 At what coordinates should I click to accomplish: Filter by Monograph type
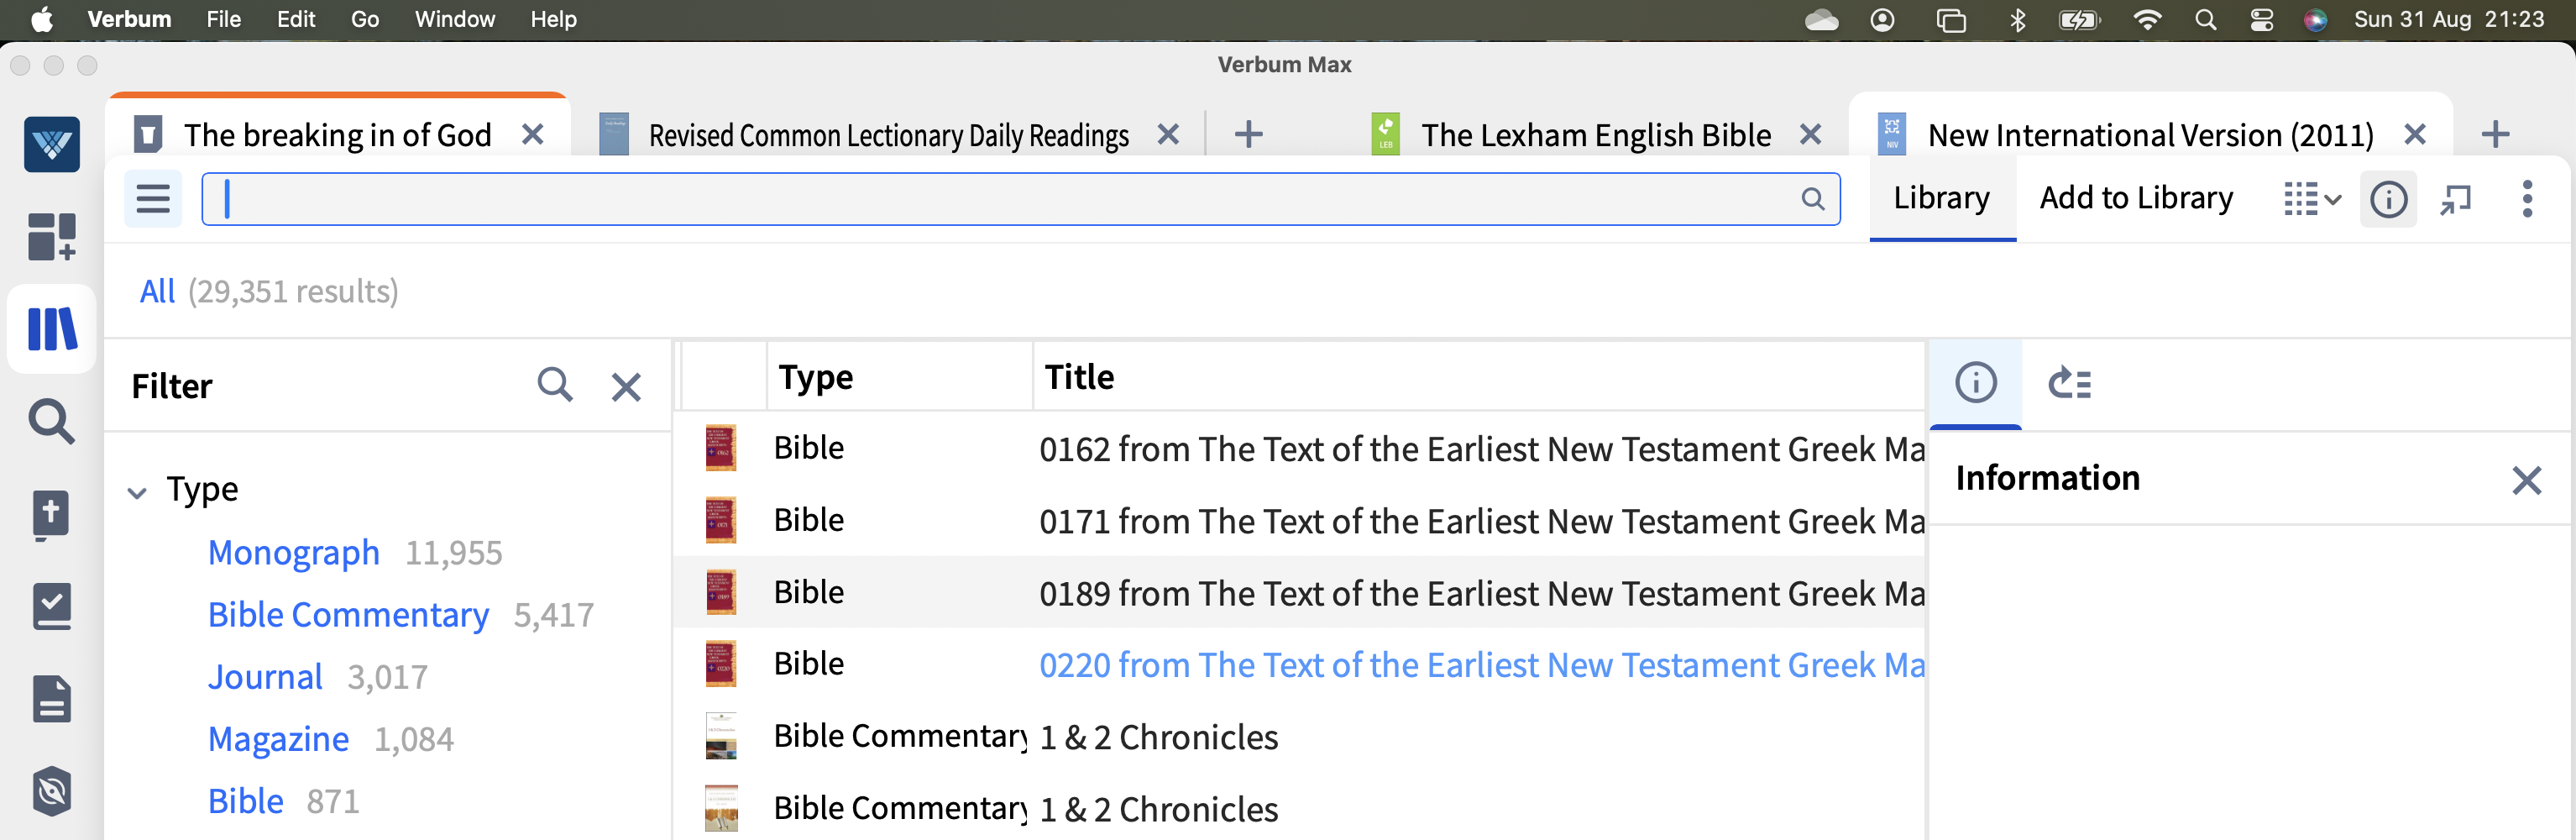click(x=294, y=552)
